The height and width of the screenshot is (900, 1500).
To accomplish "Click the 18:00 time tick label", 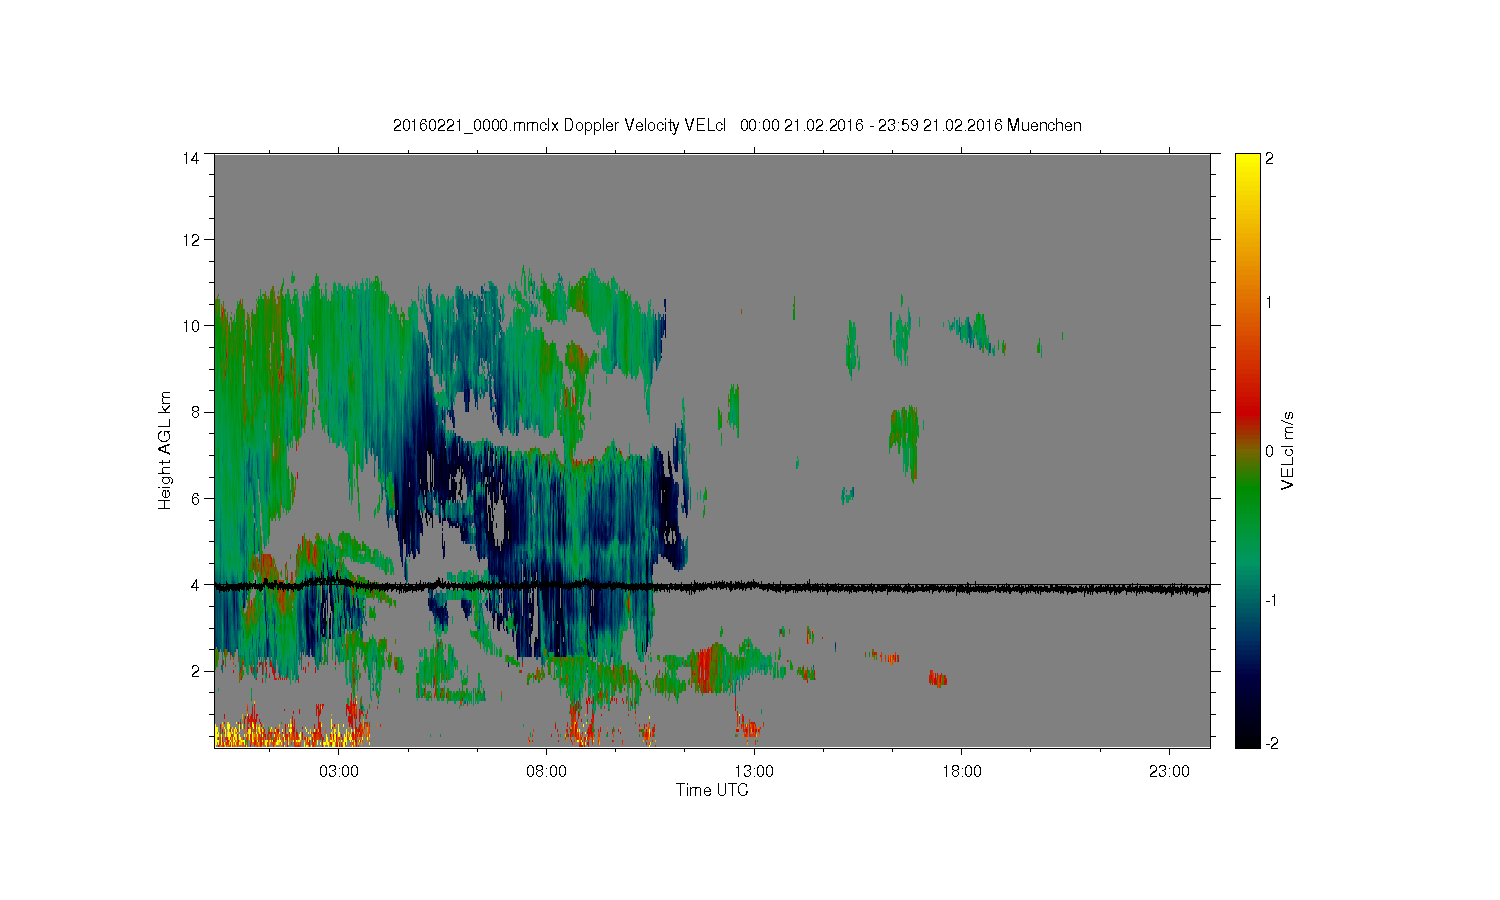I will coord(962,772).
